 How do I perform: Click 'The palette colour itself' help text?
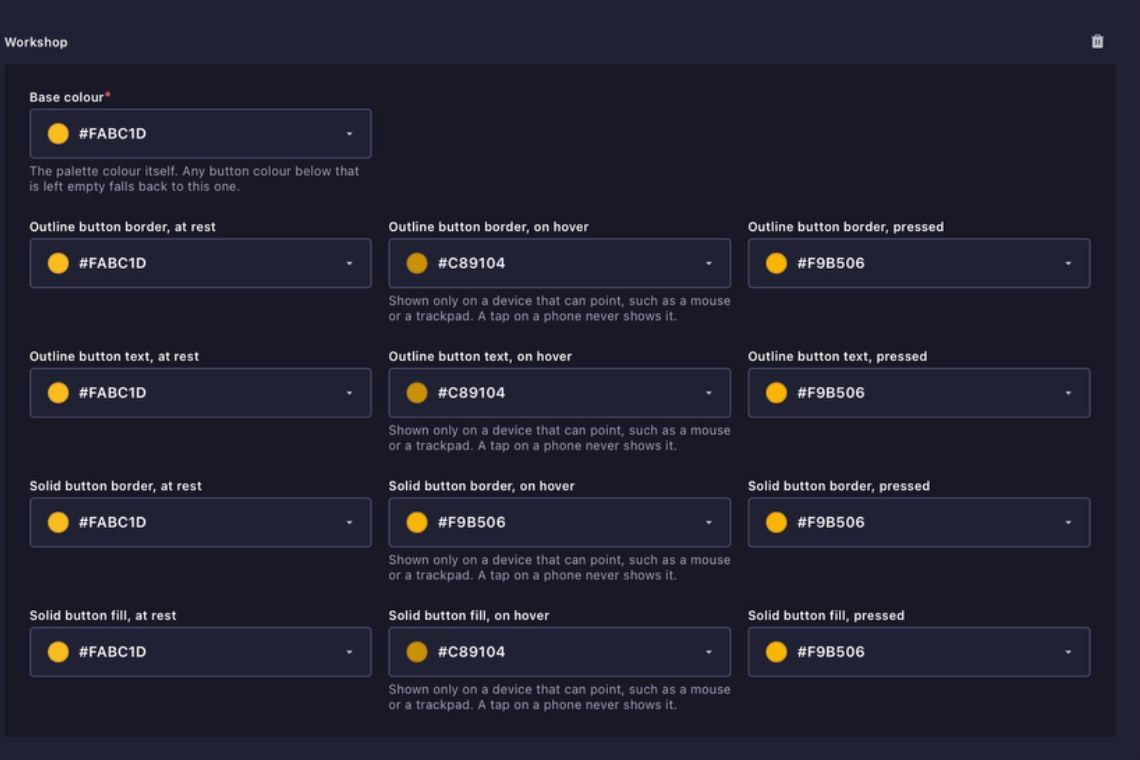tap(194, 179)
